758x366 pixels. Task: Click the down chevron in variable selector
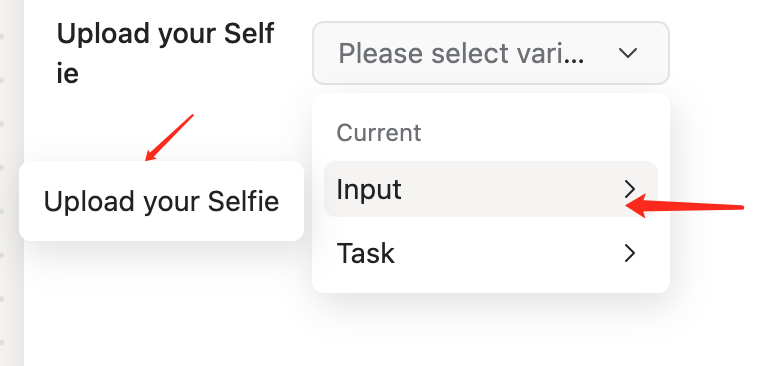tap(628, 53)
